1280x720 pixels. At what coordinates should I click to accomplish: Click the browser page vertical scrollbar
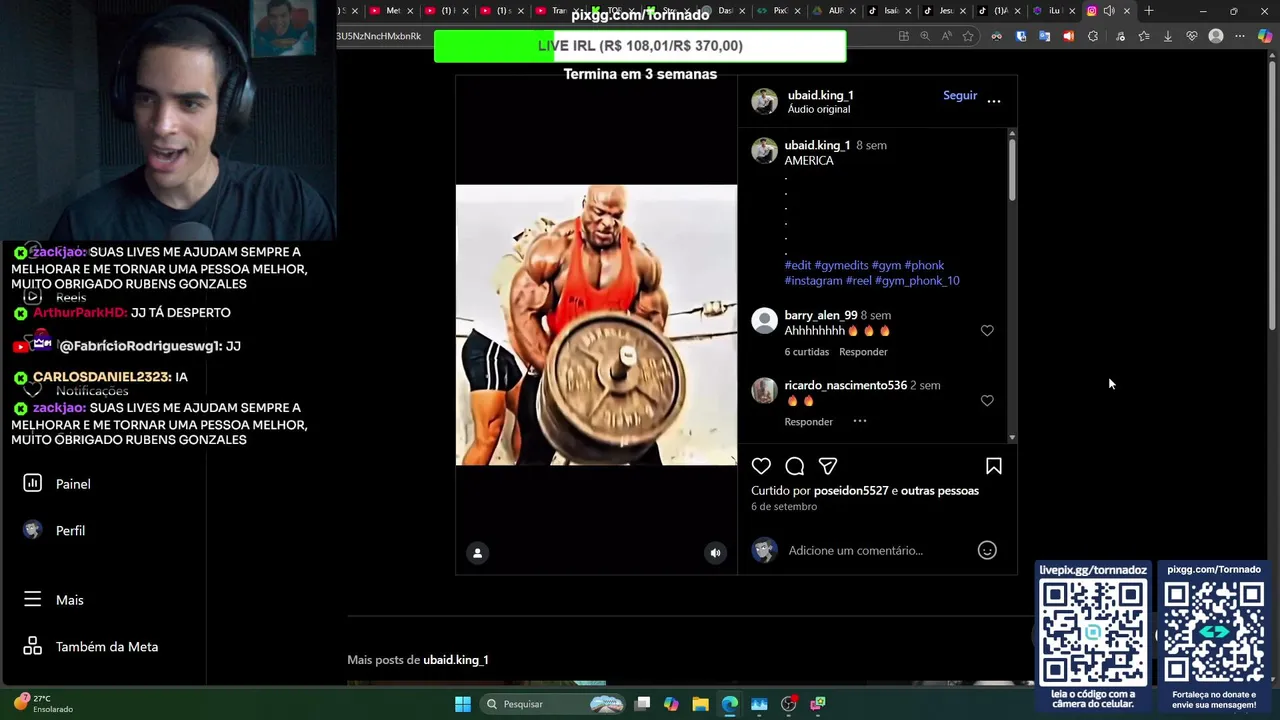pyautogui.click(x=1272, y=195)
